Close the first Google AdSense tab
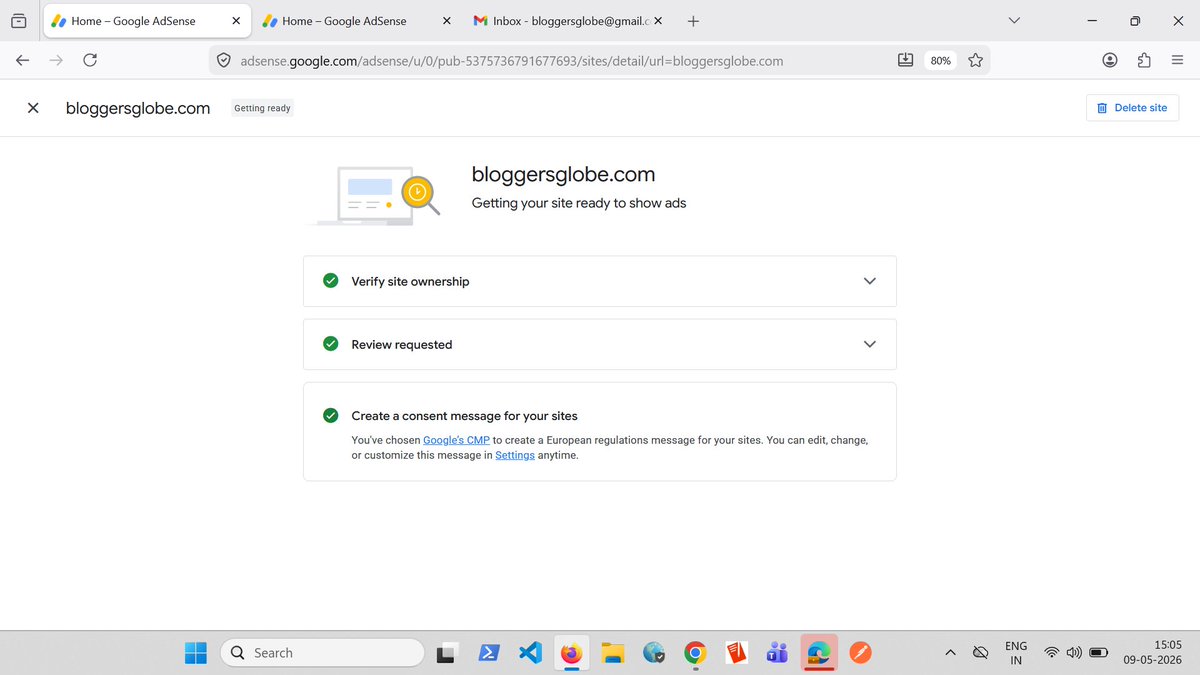Image resolution: width=1200 pixels, height=675 pixels. pyautogui.click(x=235, y=20)
